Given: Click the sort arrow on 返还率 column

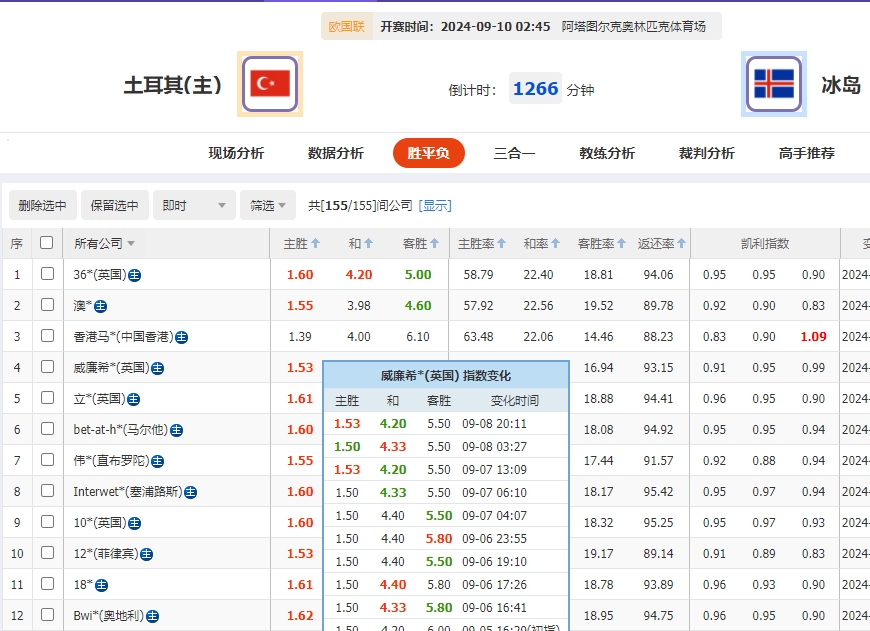Looking at the screenshot, I should [x=679, y=243].
